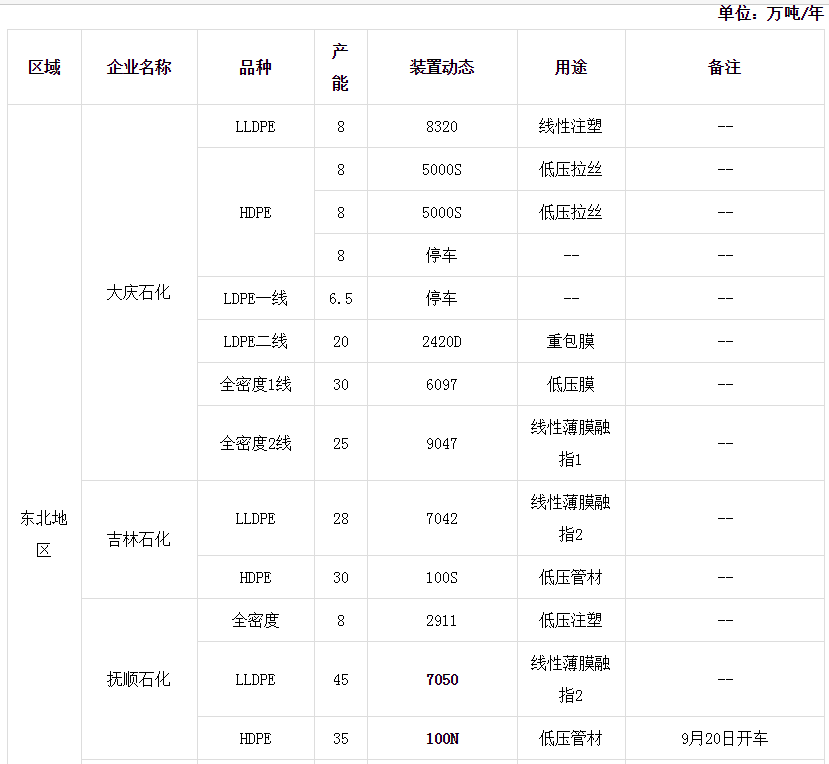Screen dimensions: 829x764
Task: Select the 吉林石化 company cell
Action: (139, 539)
